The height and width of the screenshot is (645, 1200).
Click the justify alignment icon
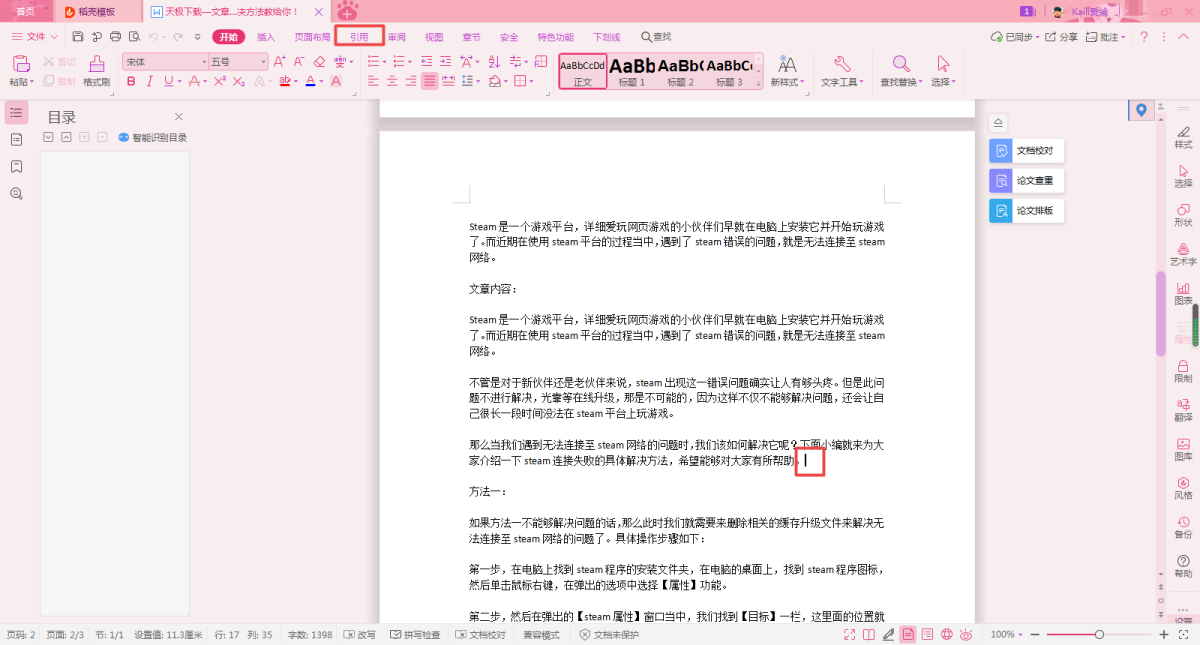pos(429,81)
